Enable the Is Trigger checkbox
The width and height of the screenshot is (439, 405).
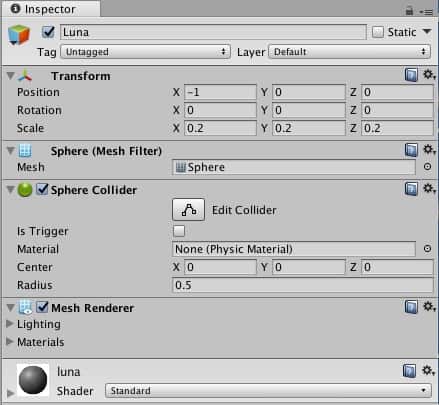pyautogui.click(x=179, y=231)
